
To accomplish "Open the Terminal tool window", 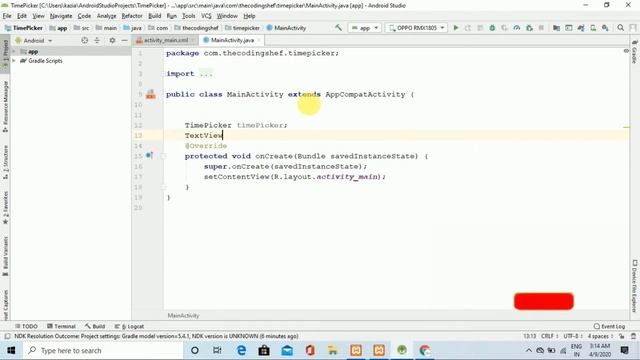I will coord(61,326).
